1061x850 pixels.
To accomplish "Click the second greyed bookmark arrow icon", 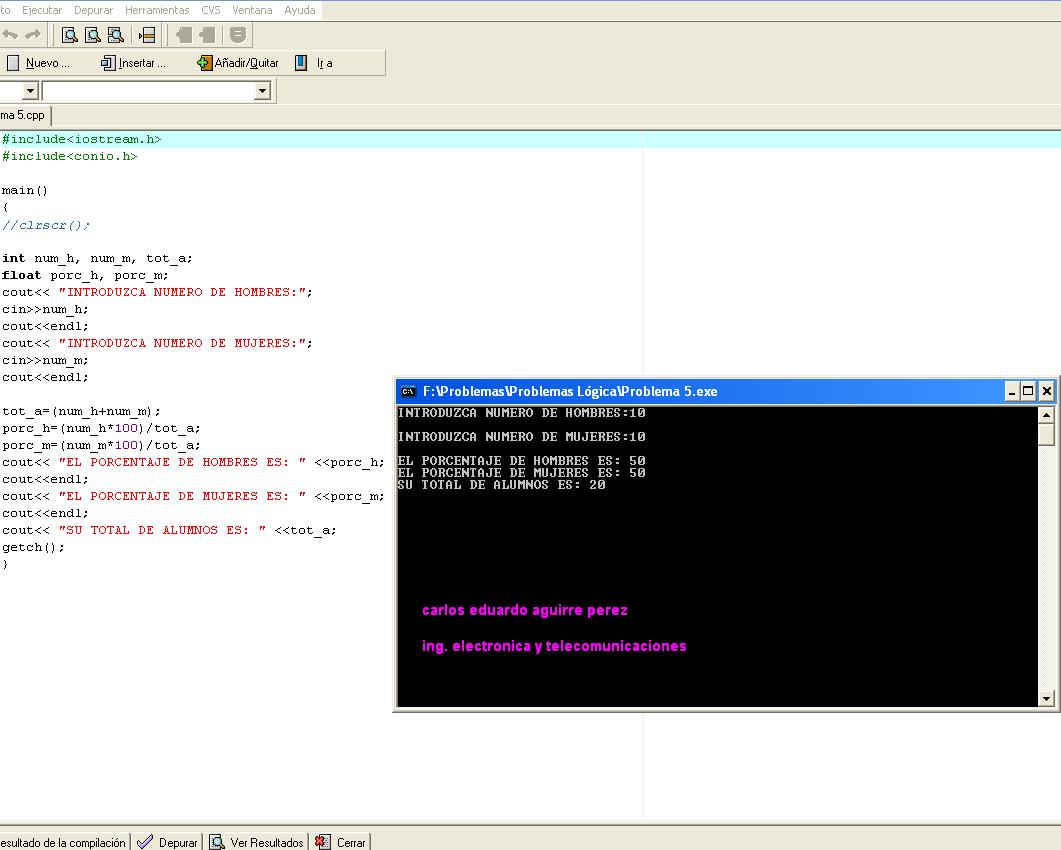I will [x=207, y=35].
